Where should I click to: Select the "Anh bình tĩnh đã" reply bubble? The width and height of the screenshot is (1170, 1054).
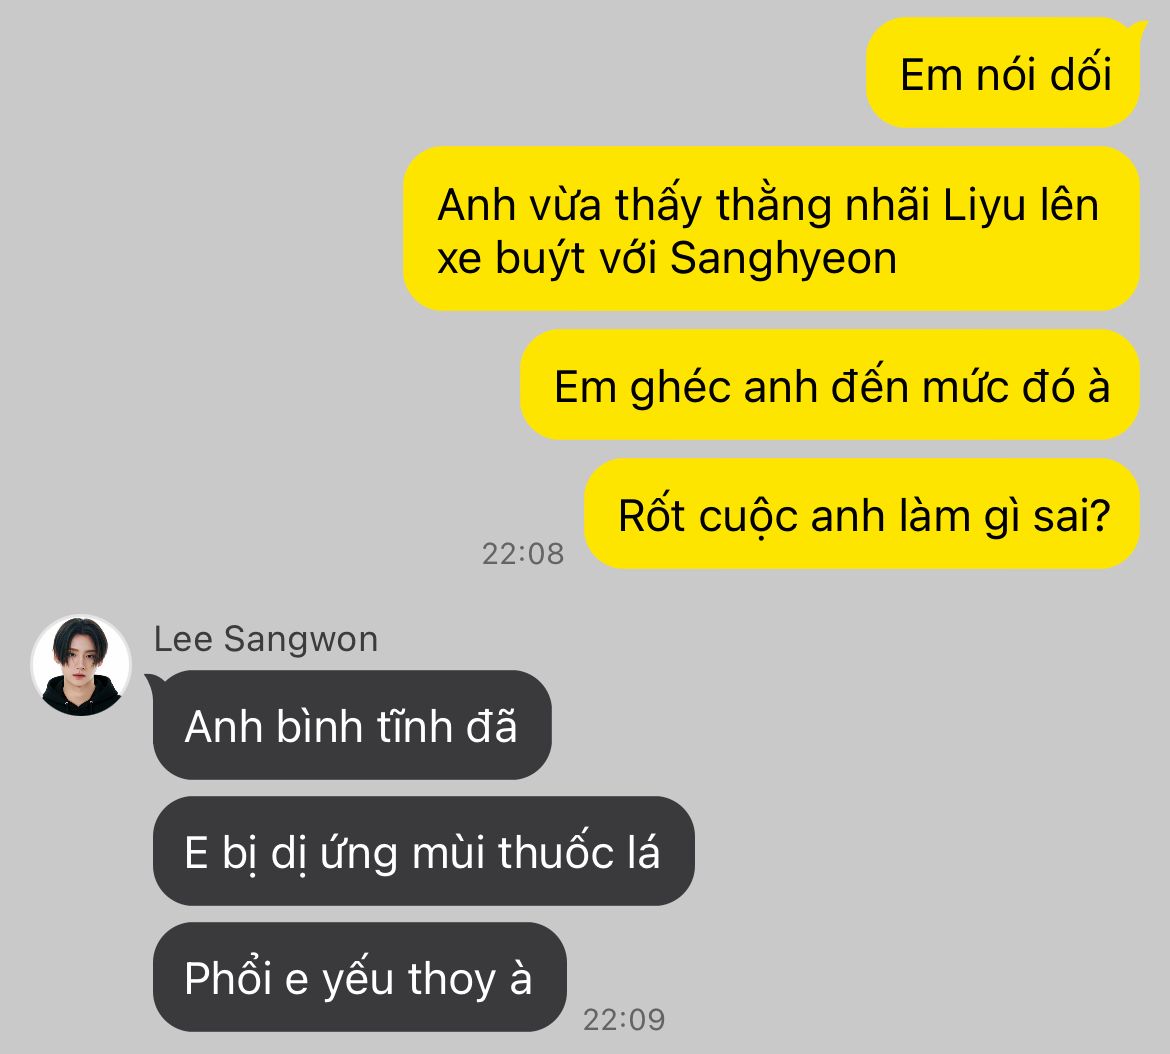point(352,725)
